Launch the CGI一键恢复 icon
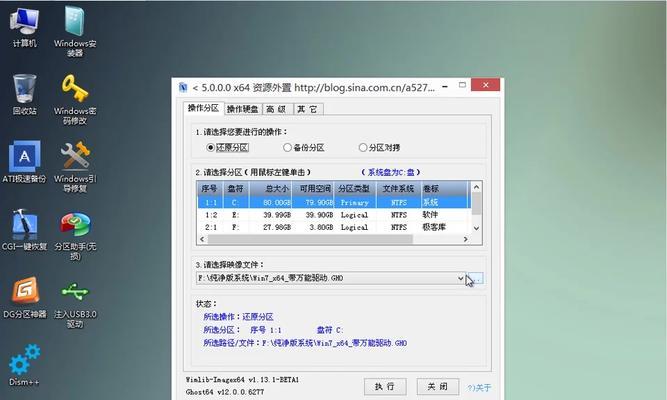The height and width of the screenshot is (400, 667). (24, 230)
